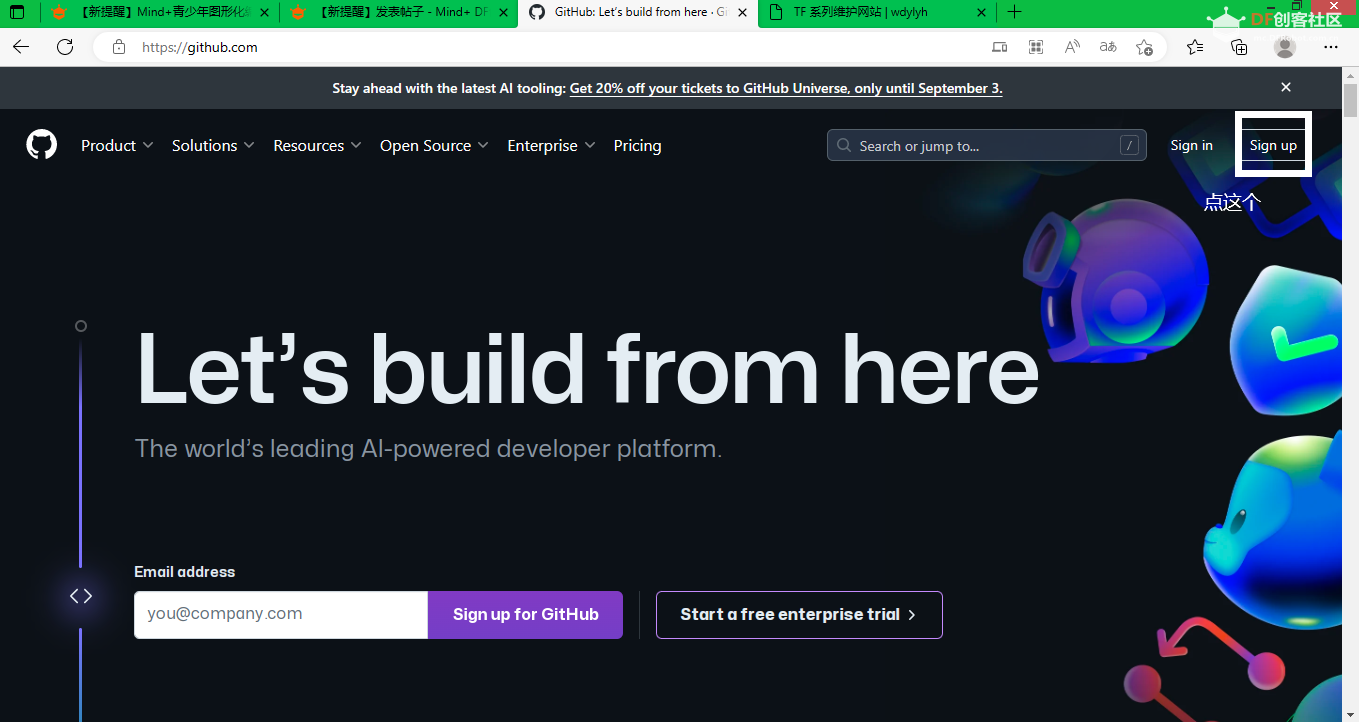Expand the Solutions menu
Screen dimensions: 1359x722
tap(213, 145)
